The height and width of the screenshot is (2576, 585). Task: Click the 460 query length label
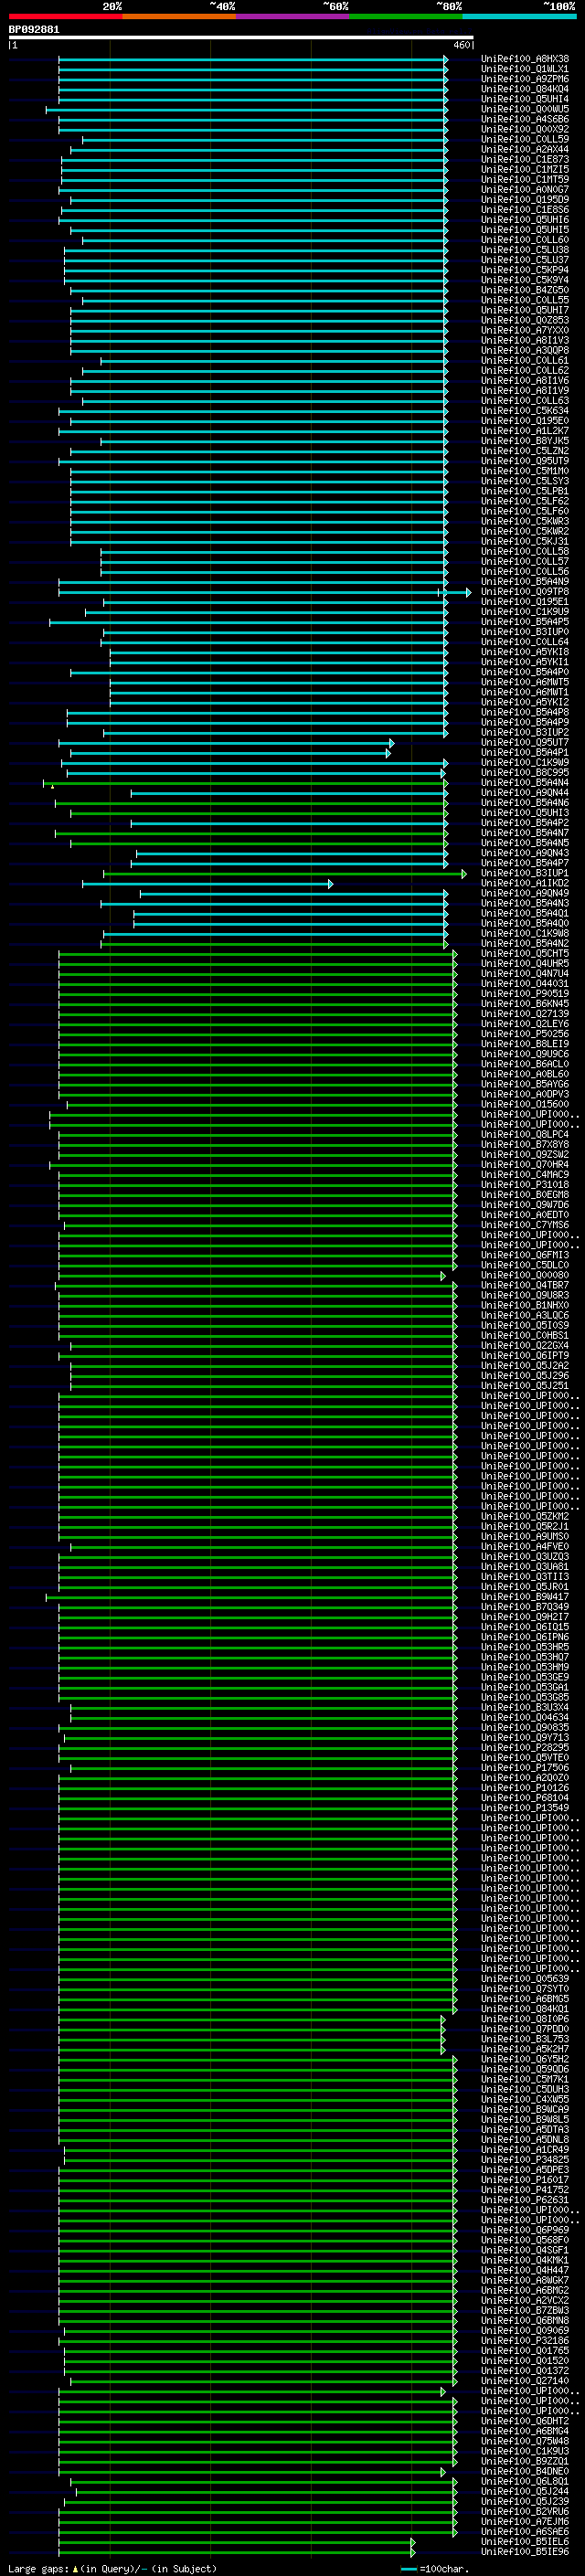pyautogui.click(x=462, y=45)
